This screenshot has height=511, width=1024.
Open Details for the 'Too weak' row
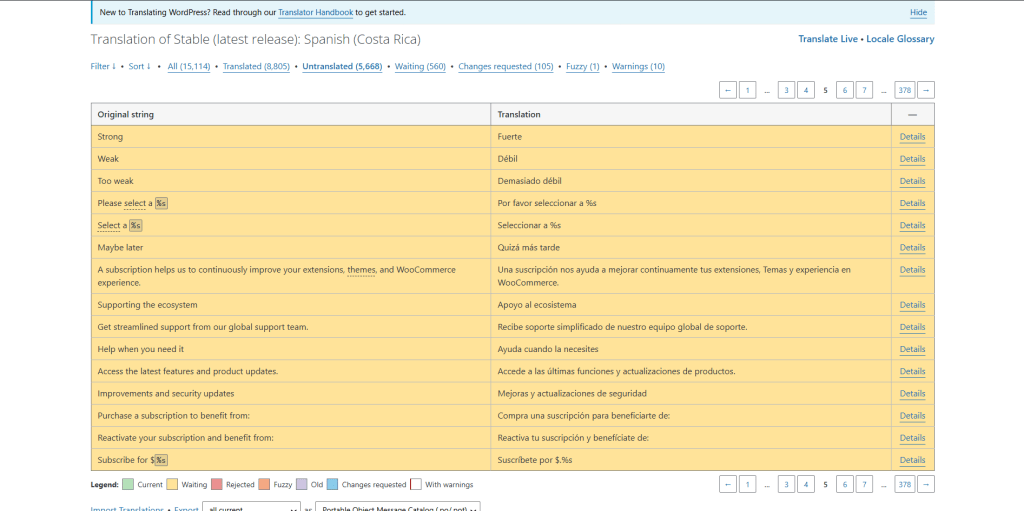coord(912,181)
